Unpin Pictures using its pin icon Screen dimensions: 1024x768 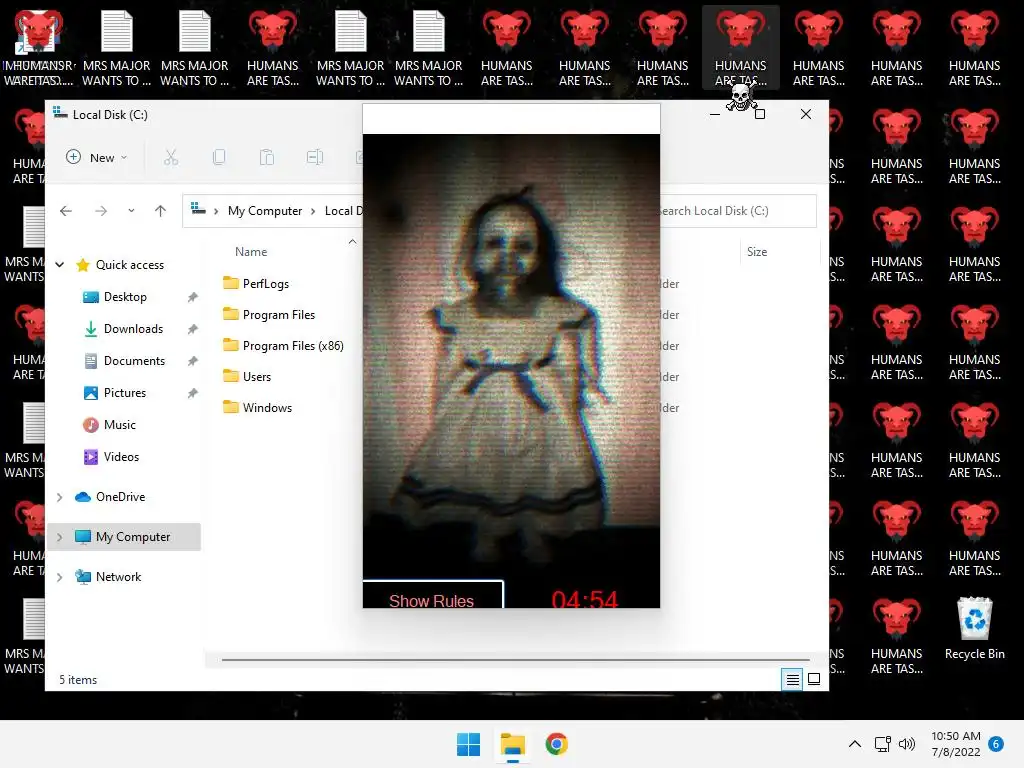[192, 393]
